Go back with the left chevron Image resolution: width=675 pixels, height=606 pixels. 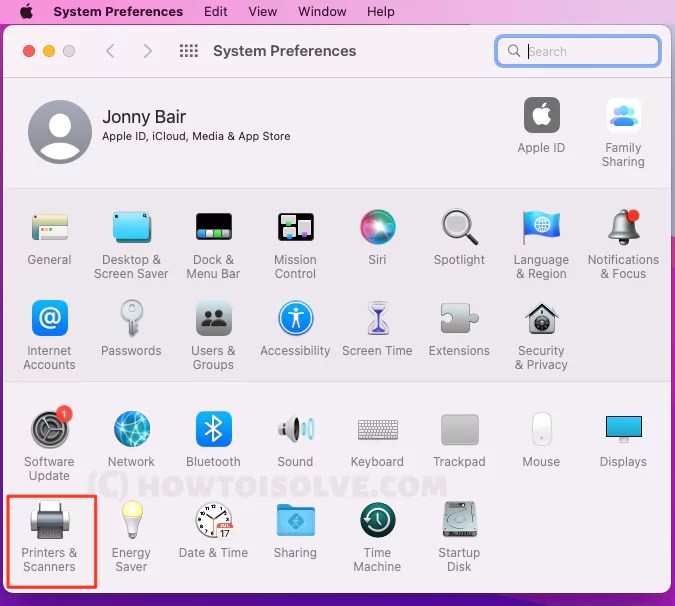pos(110,51)
